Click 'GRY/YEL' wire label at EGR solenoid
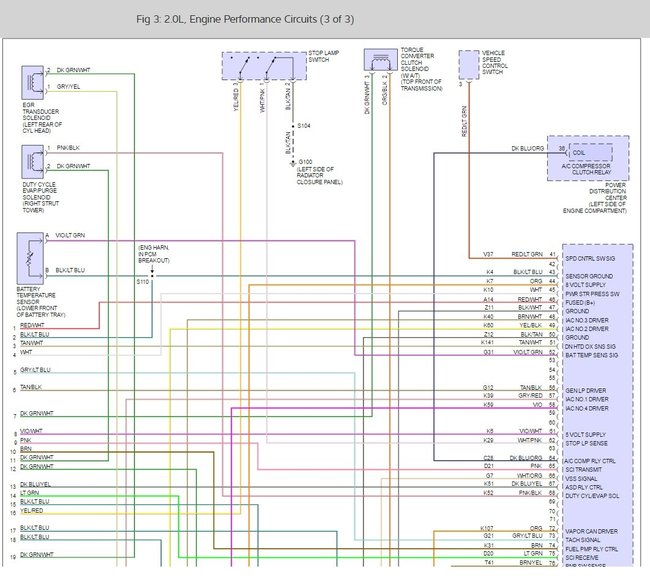This screenshot has width=650, height=580. pos(68,87)
